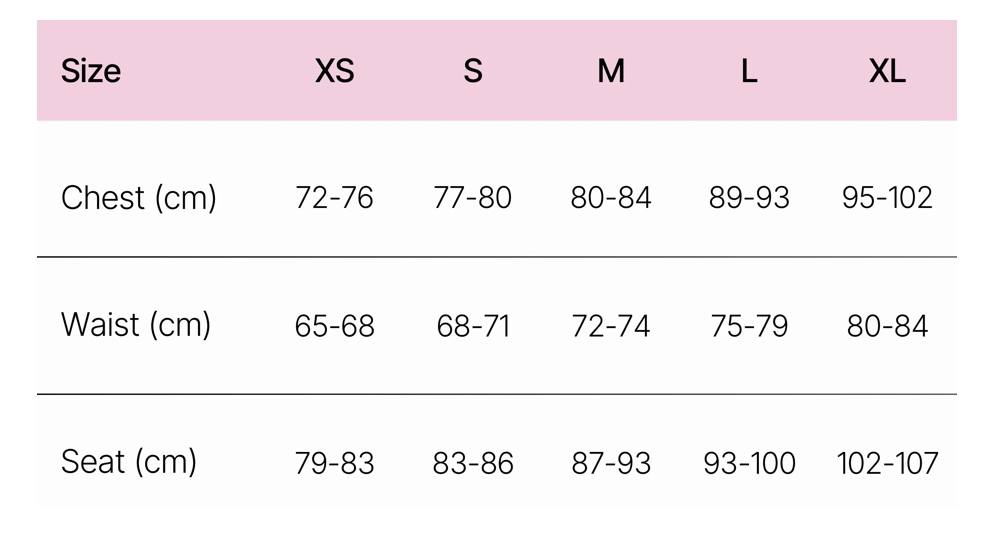The width and height of the screenshot is (996, 534).
Task: Click the Seat (cm) row label
Action: pos(129,462)
